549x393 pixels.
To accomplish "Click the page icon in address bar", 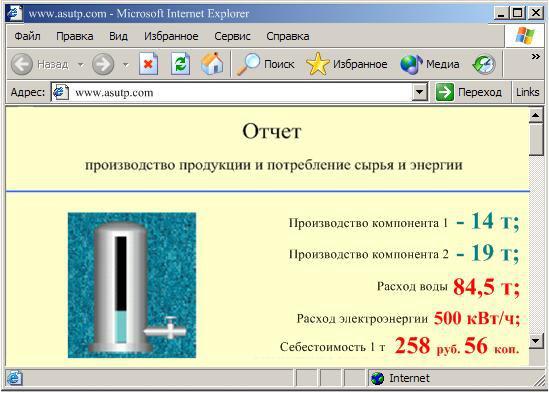I will (x=61, y=92).
